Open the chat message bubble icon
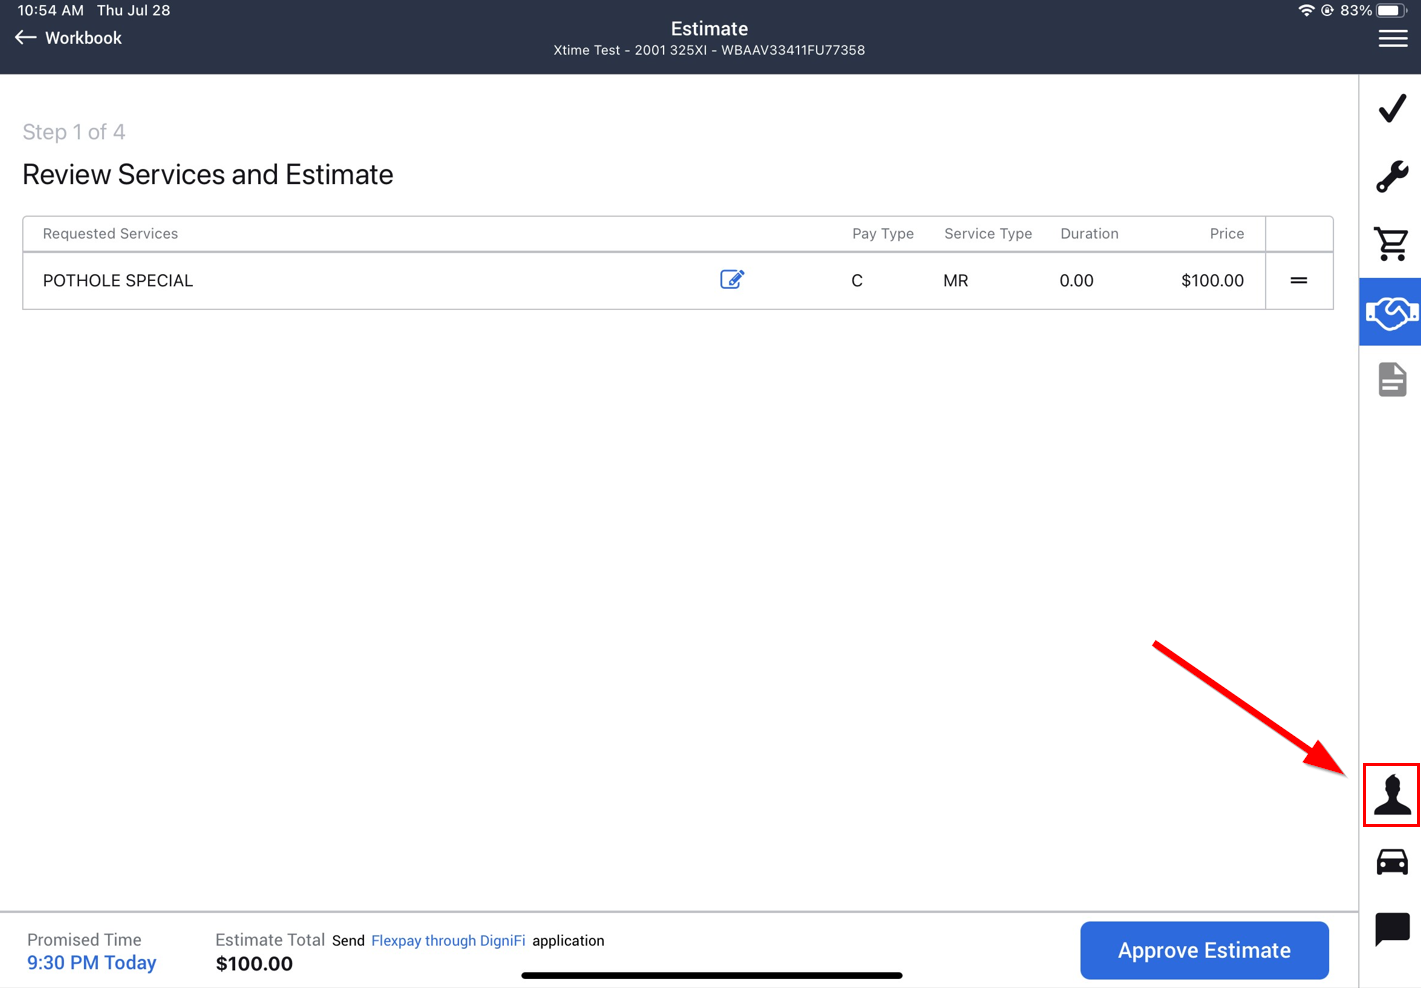The image size is (1421, 988). [1392, 929]
